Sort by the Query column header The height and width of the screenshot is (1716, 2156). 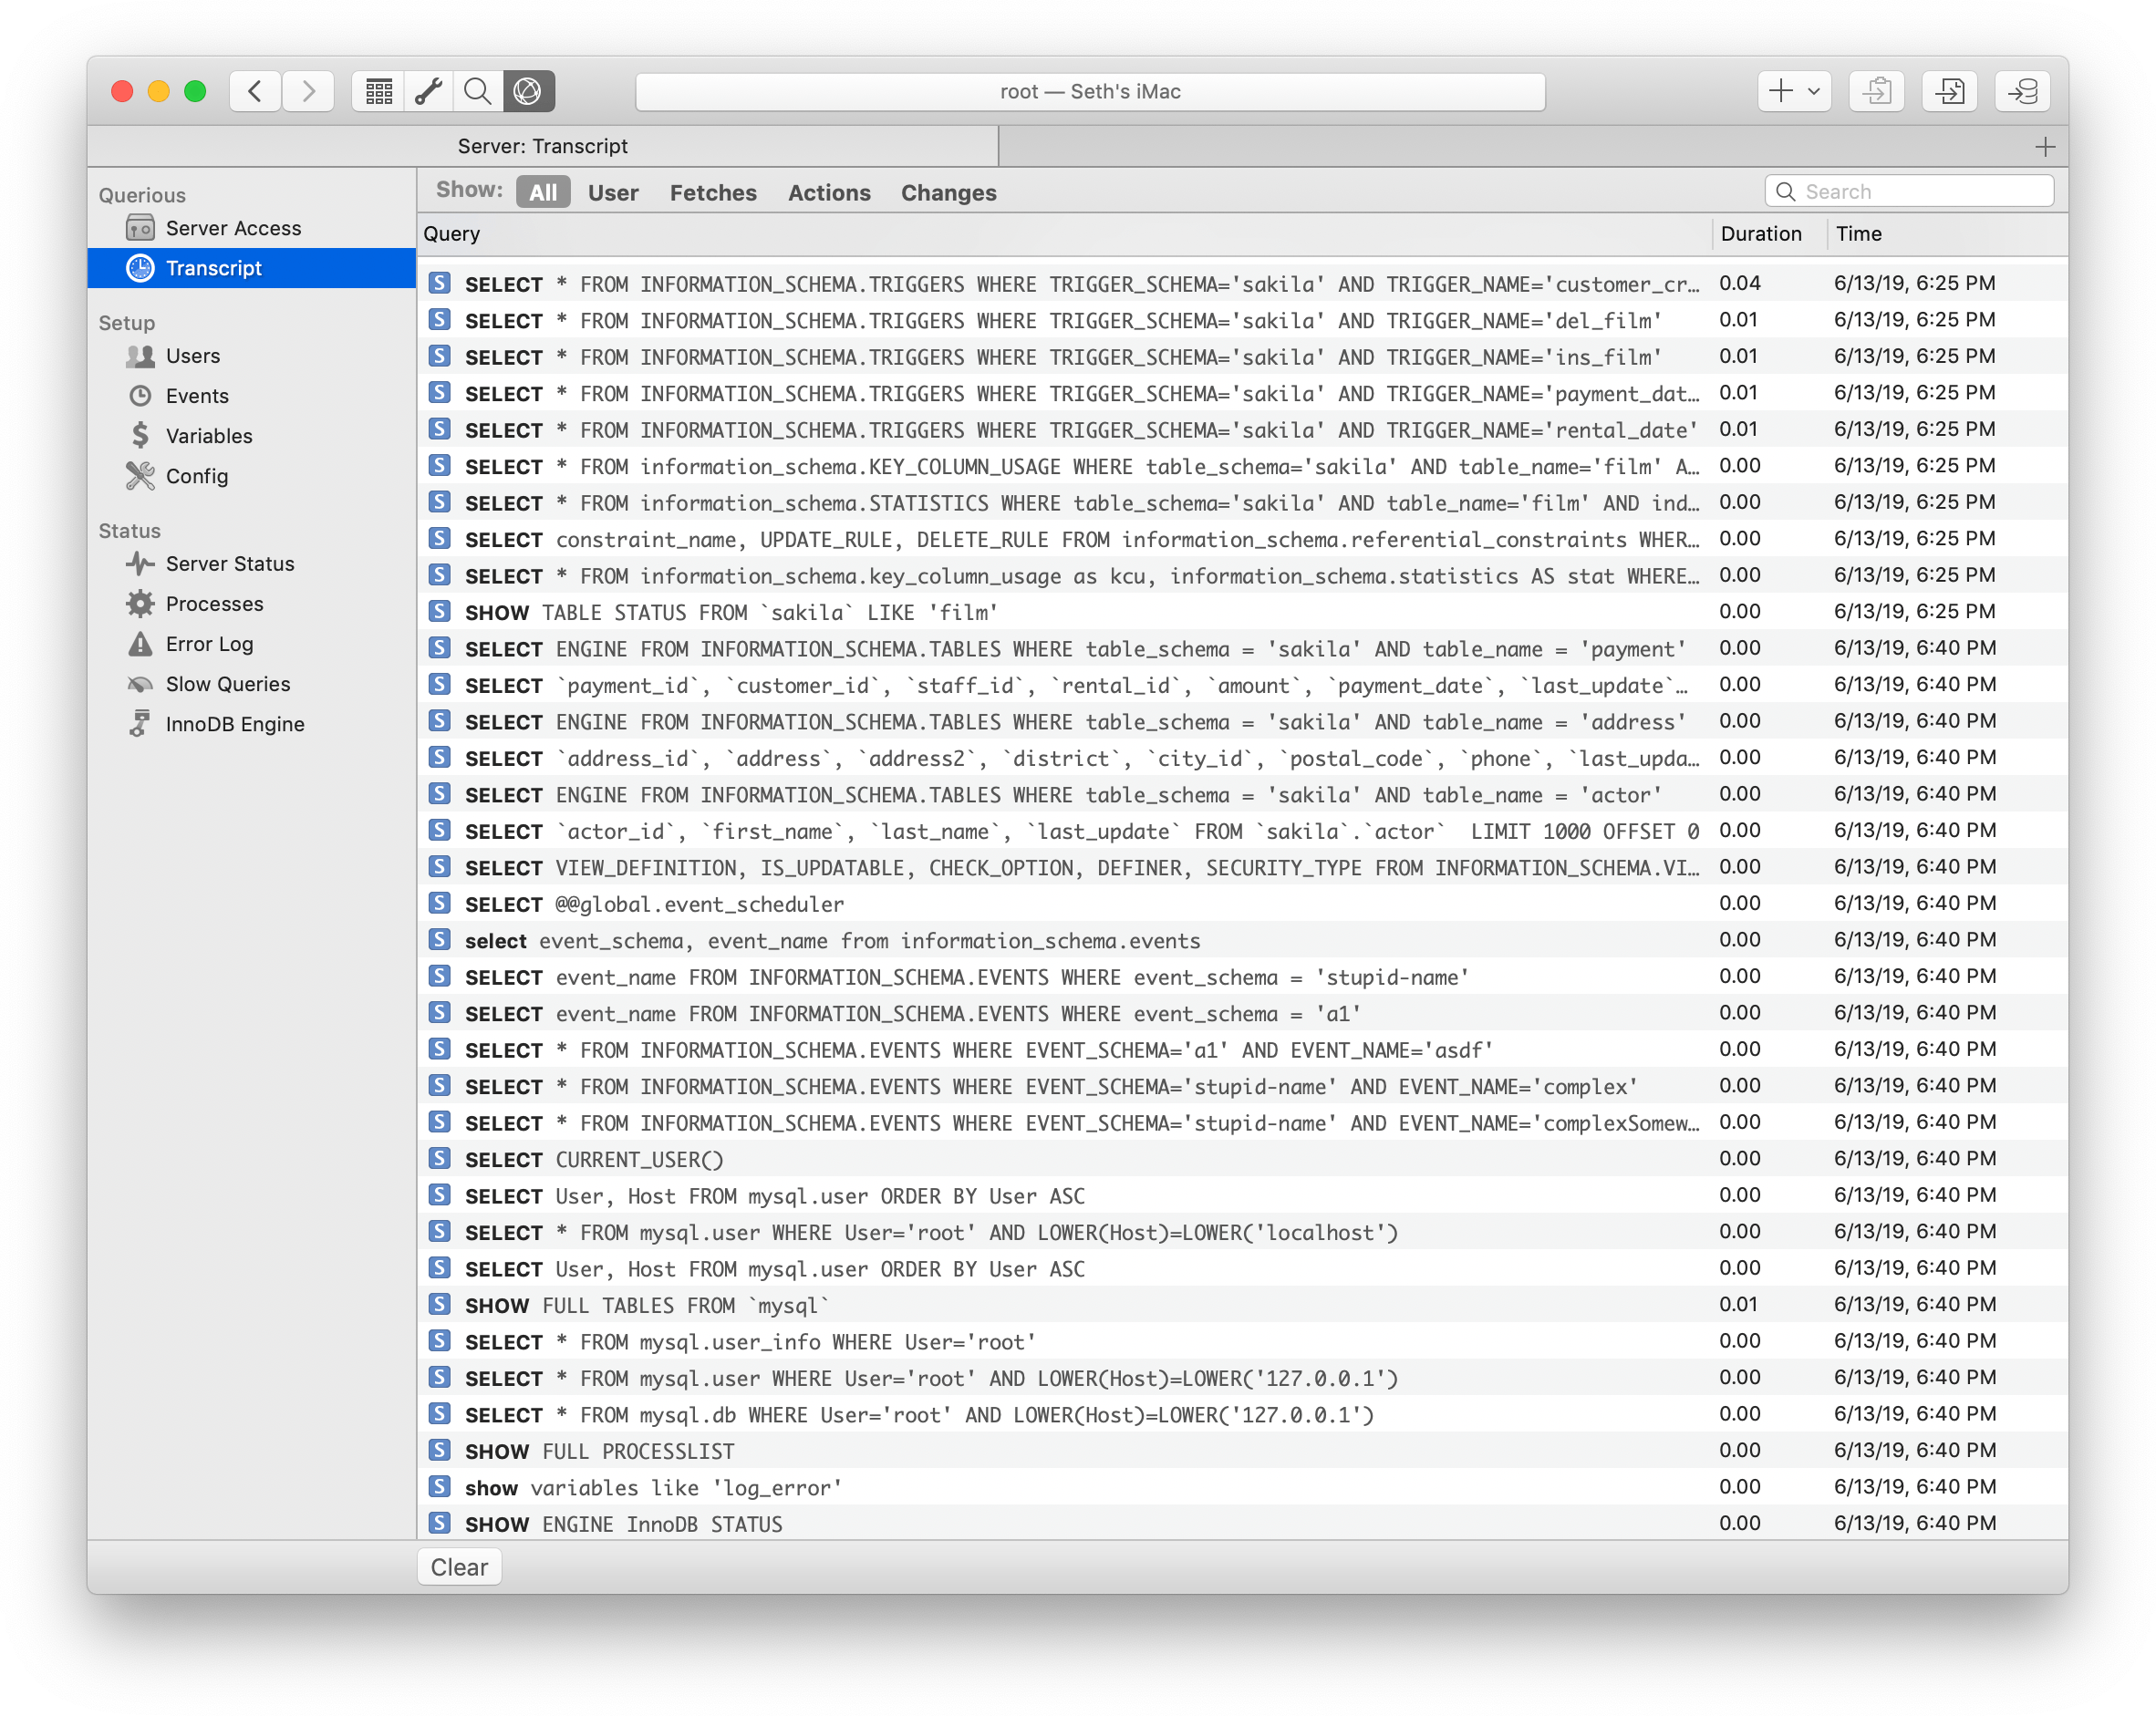click(1064, 233)
